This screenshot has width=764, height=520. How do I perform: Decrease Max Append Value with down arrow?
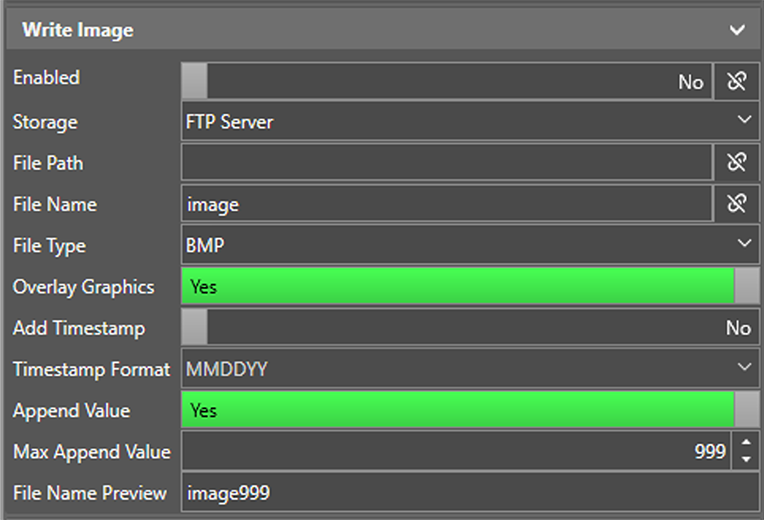pyautogui.click(x=746, y=460)
